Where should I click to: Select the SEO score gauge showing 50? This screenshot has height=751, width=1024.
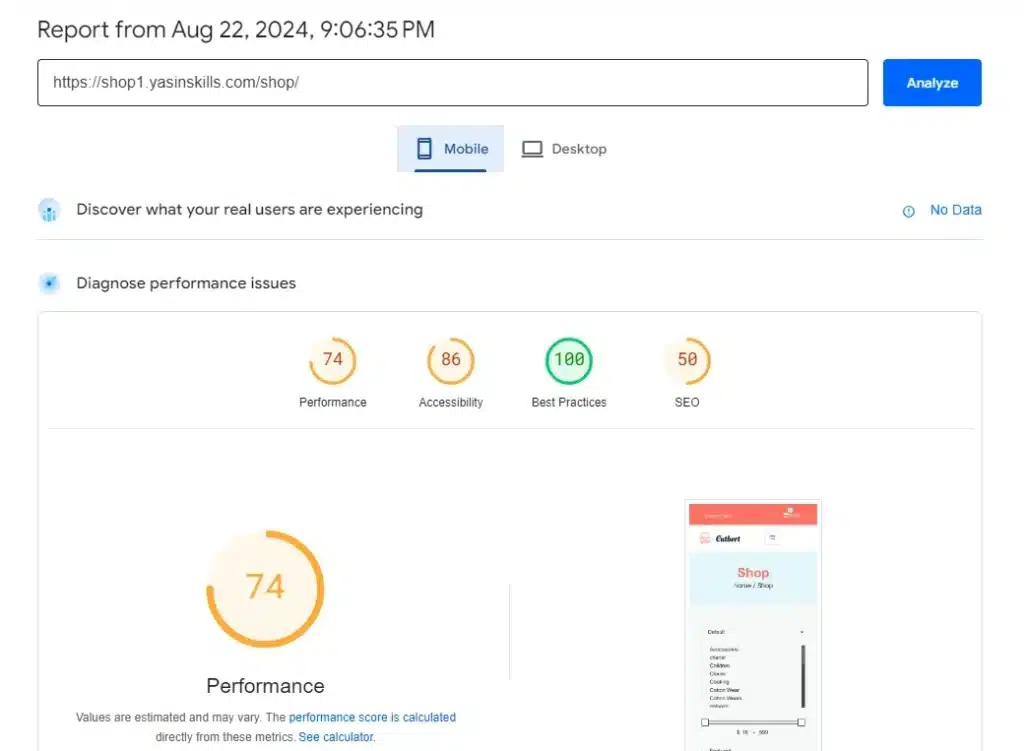click(x=687, y=360)
